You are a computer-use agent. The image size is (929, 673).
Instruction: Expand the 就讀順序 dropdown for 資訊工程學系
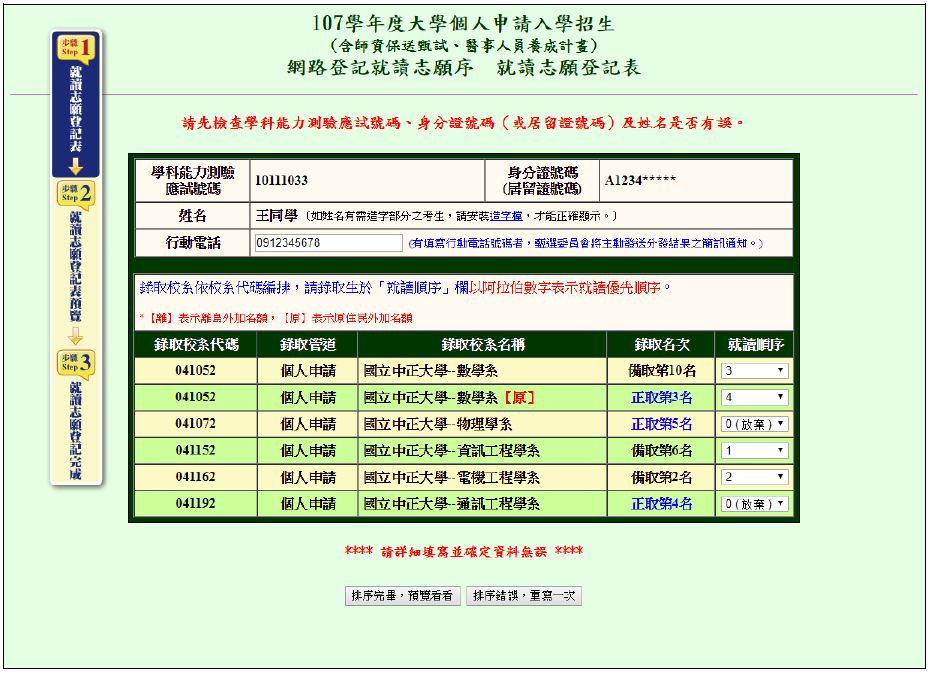click(754, 451)
